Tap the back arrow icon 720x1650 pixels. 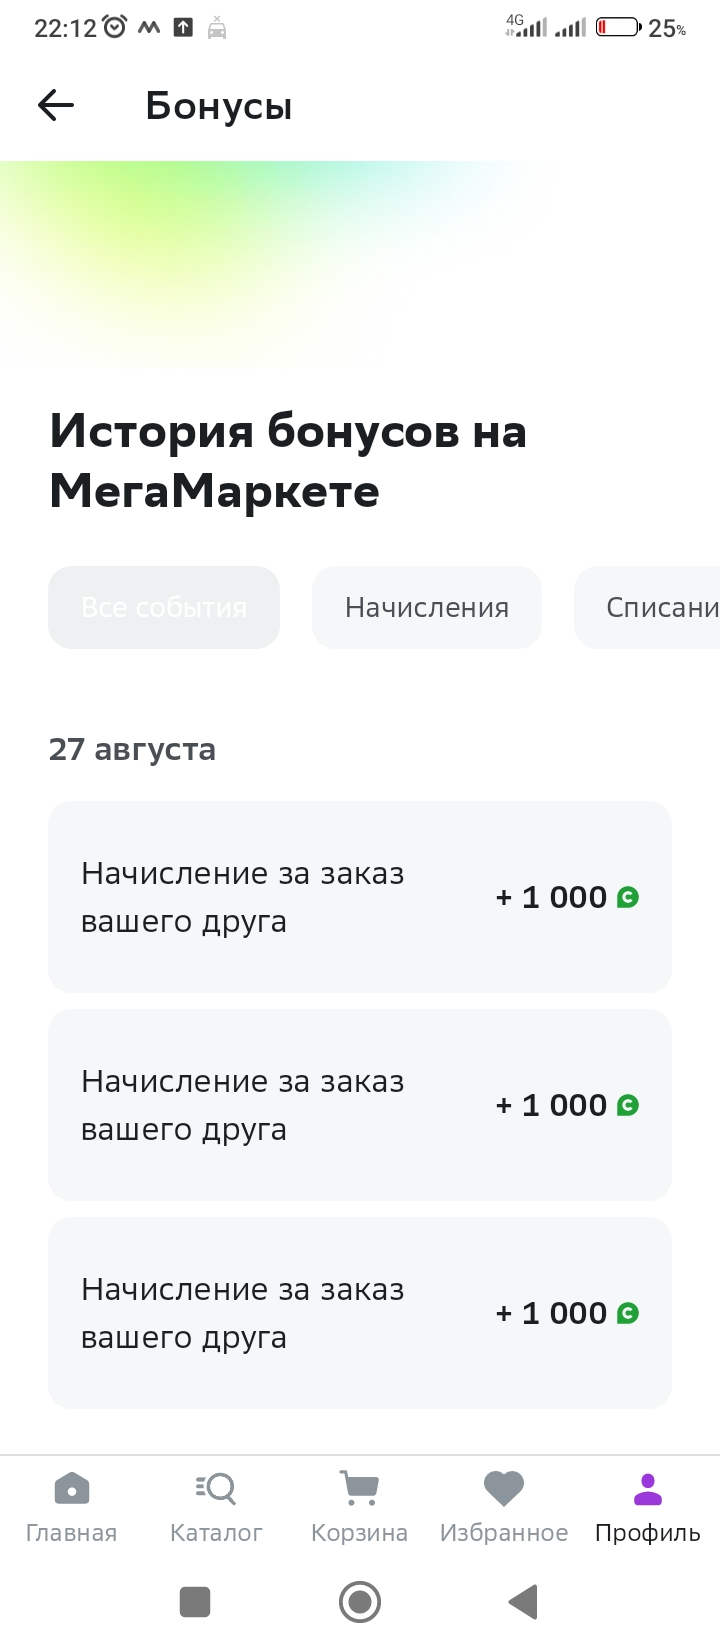coord(56,105)
